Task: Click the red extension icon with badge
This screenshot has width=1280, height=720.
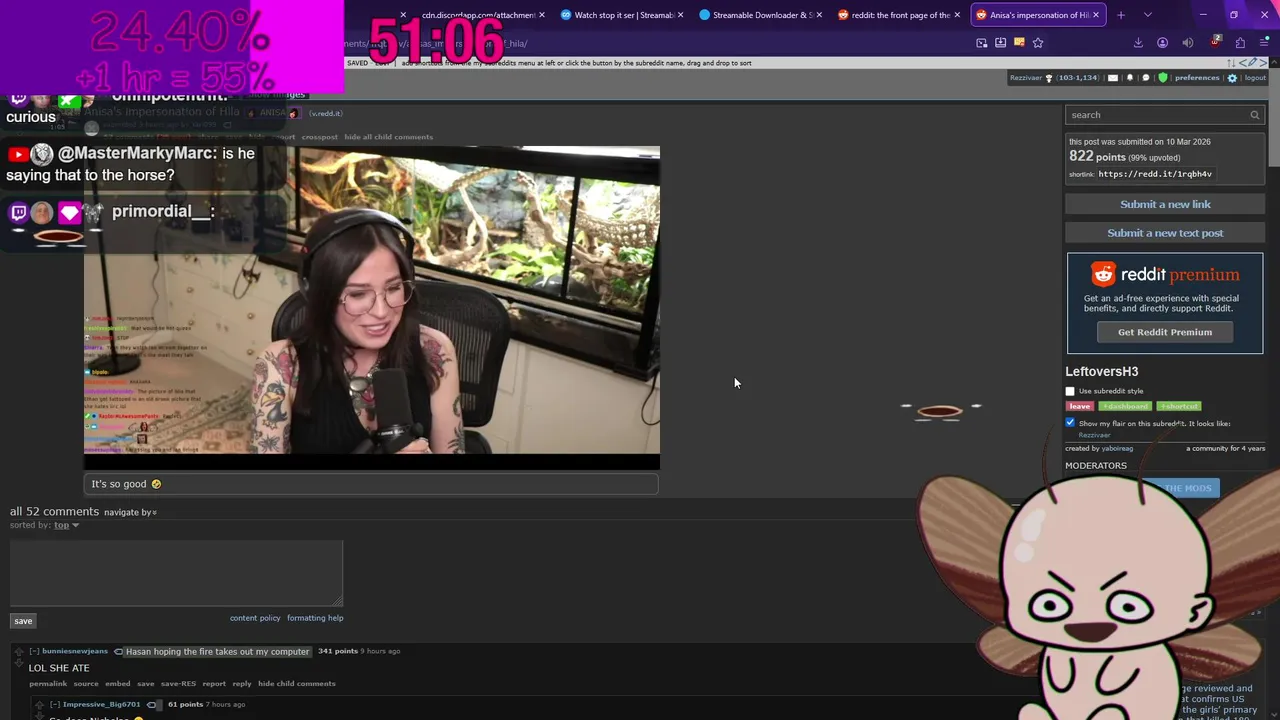Action: click(x=1214, y=42)
